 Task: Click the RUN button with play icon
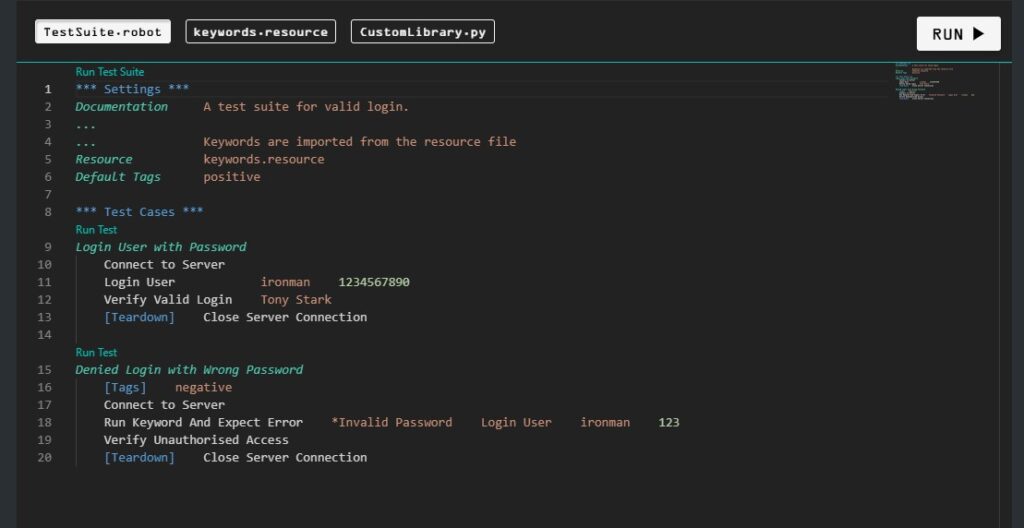pos(958,34)
